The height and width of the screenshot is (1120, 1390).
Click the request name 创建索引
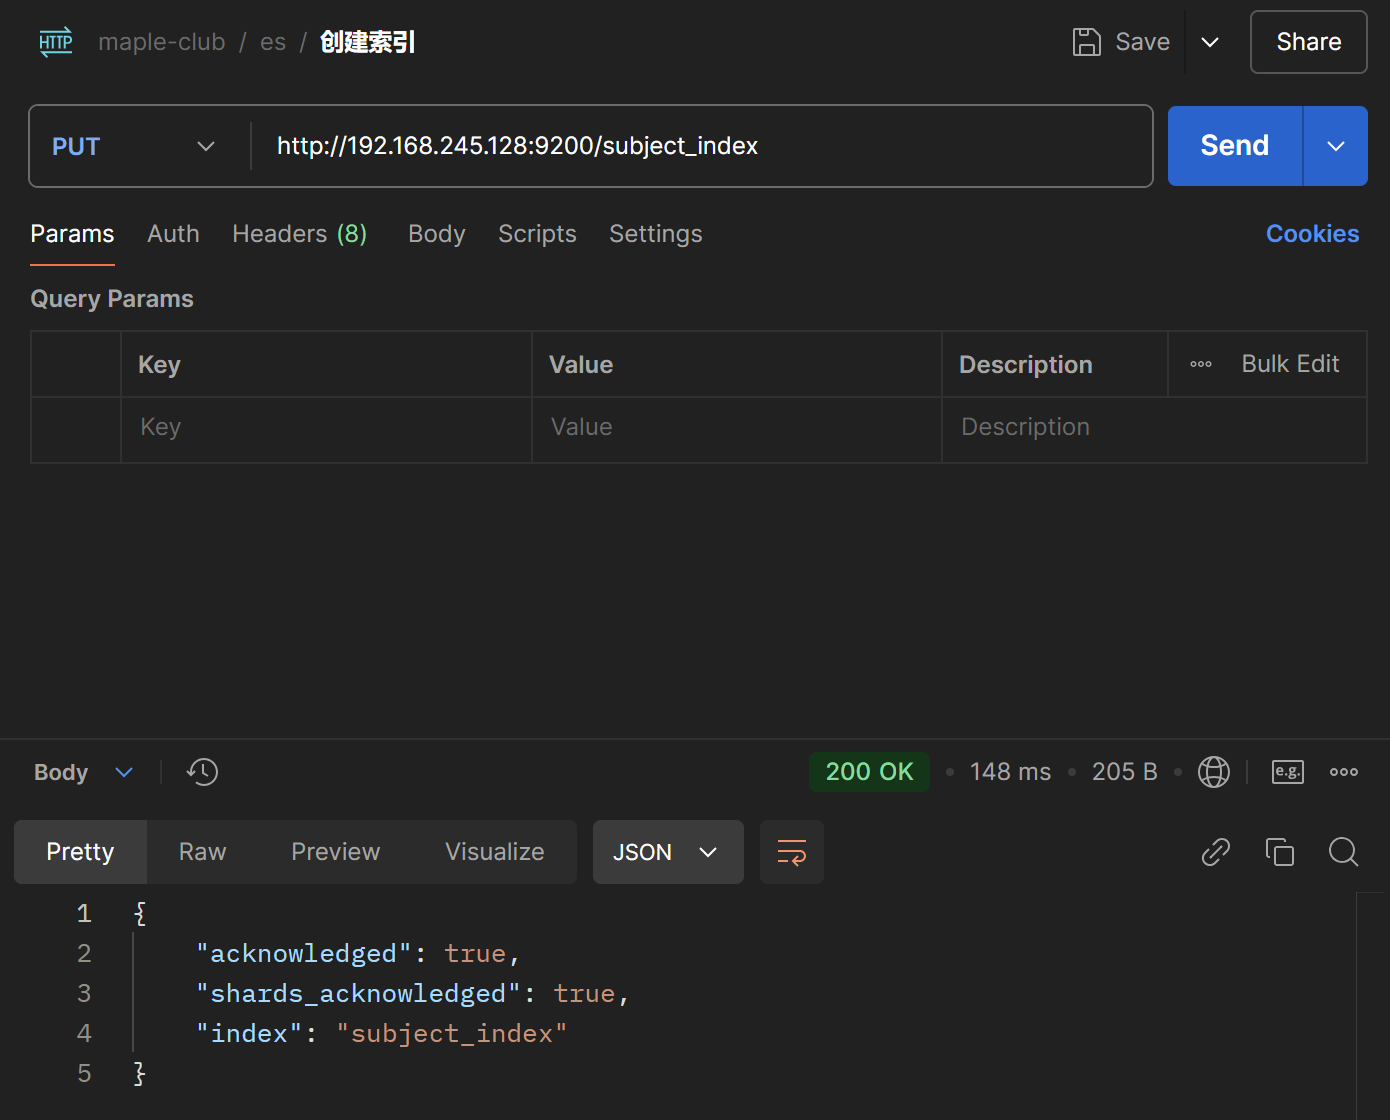(x=367, y=42)
